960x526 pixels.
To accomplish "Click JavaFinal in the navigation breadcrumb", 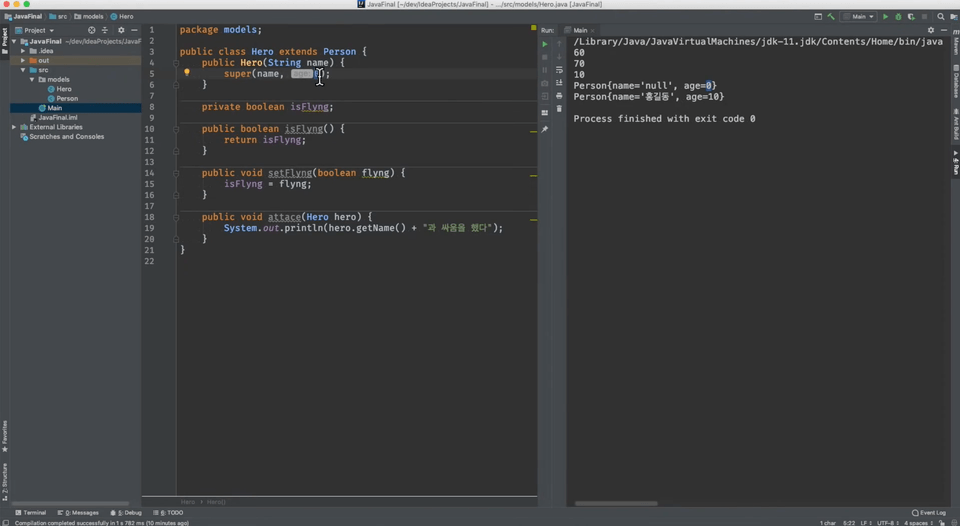I will pos(23,17).
